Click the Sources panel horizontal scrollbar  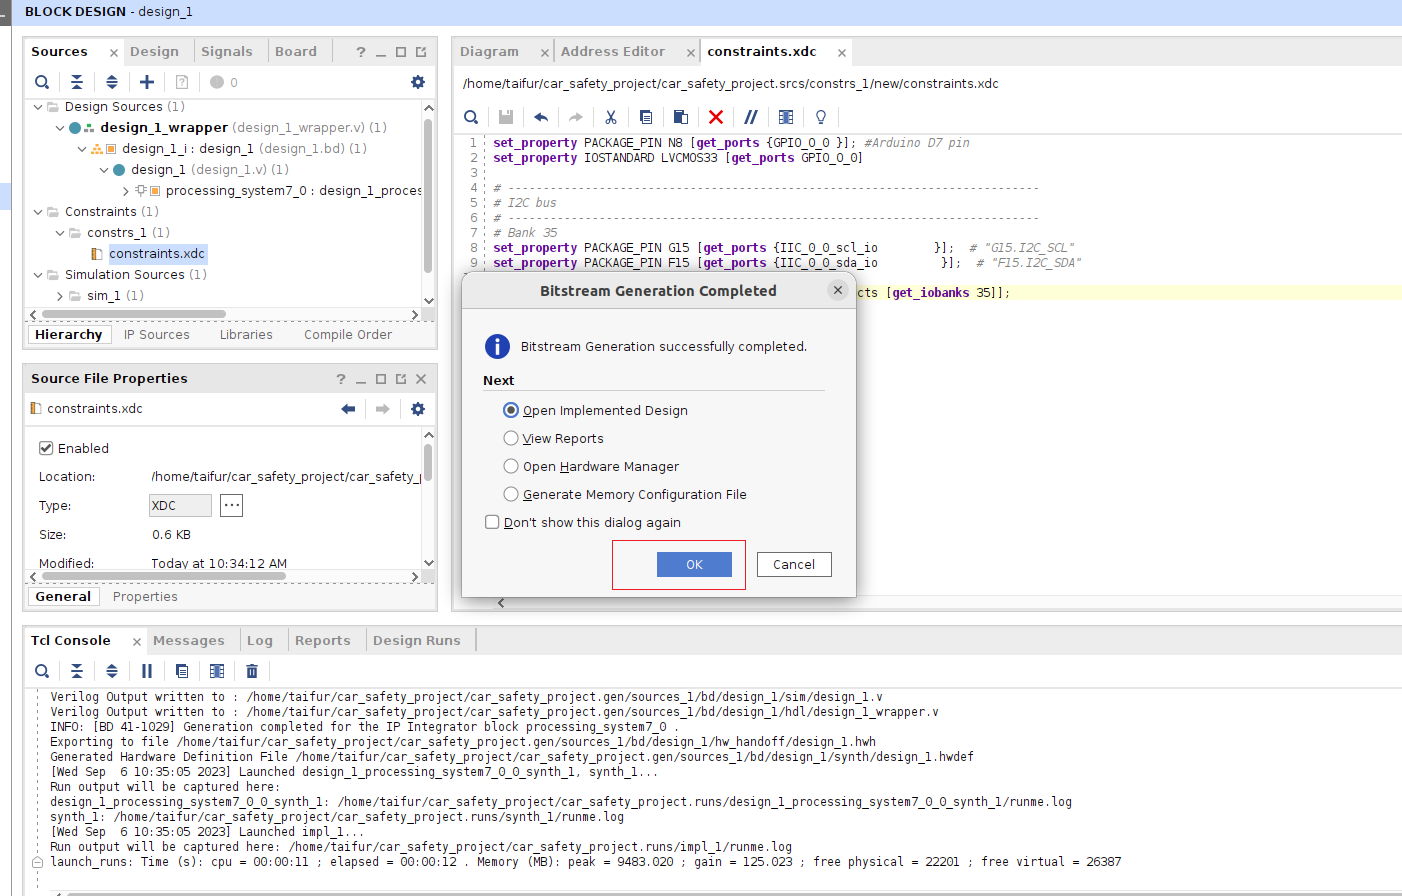[x=133, y=314]
